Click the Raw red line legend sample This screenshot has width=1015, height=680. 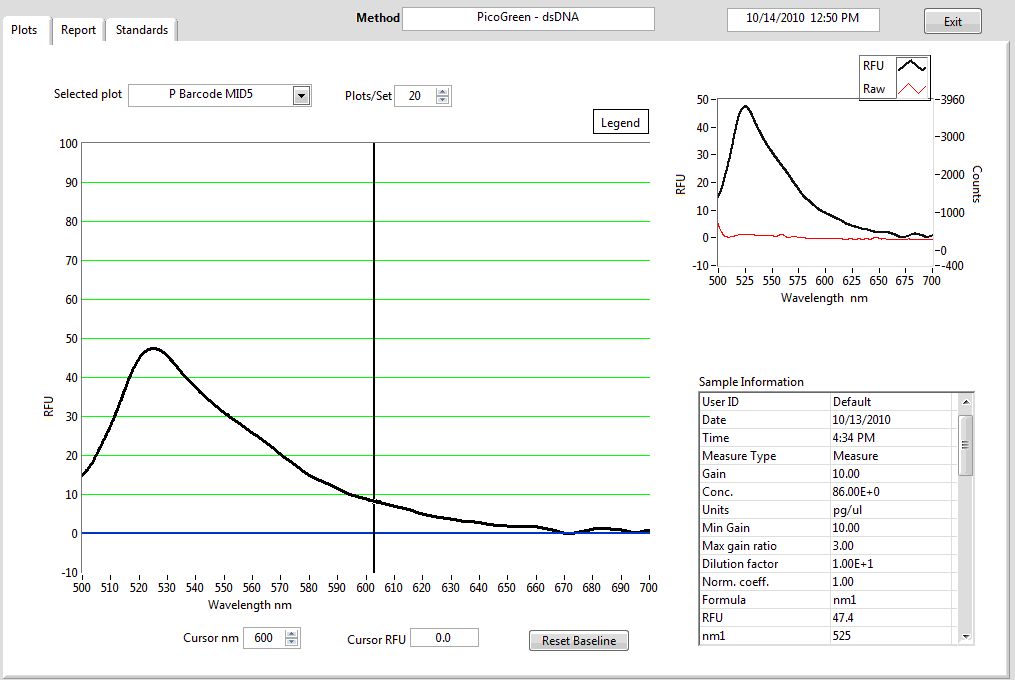pyautogui.click(x=912, y=89)
